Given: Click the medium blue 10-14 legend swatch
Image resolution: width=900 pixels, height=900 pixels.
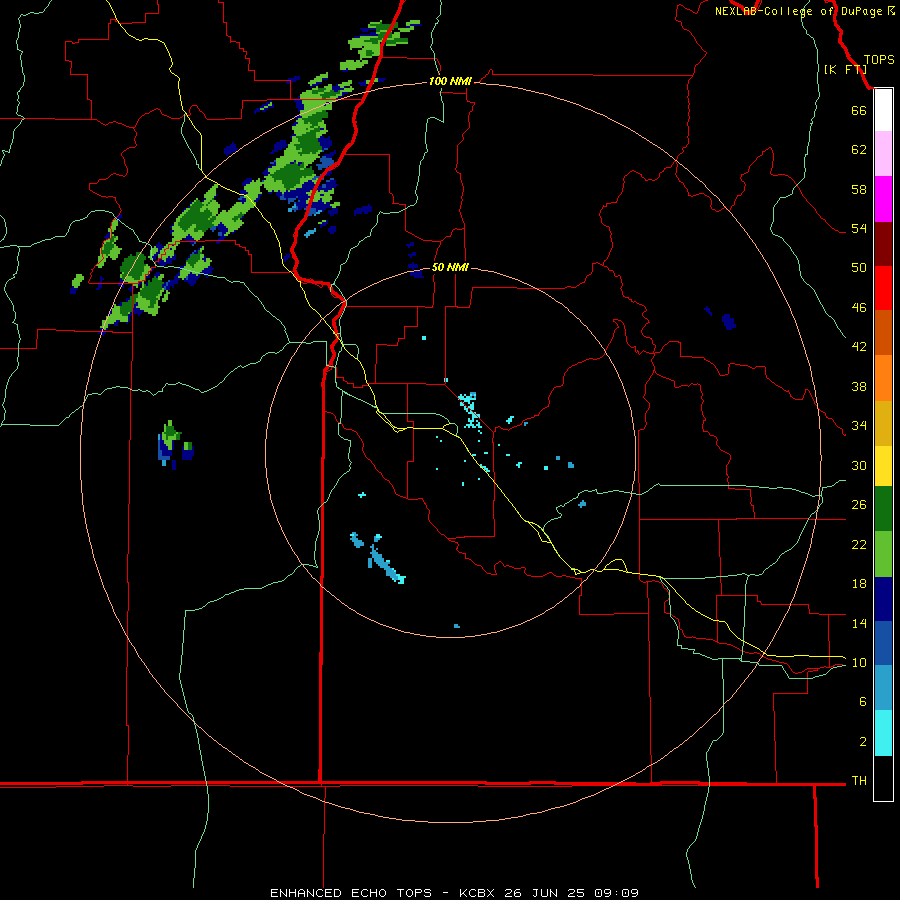Looking at the screenshot, I should coord(883,643).
